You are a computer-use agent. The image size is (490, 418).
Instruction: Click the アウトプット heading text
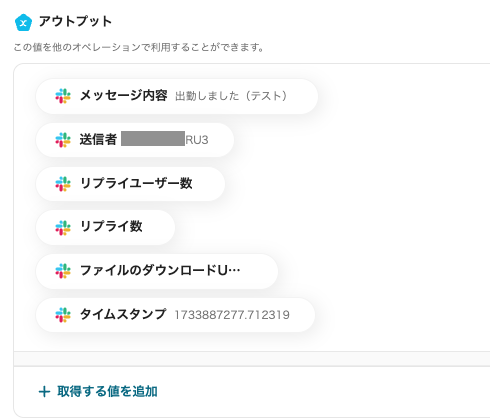pyautogui.click(x=75, y=22)
